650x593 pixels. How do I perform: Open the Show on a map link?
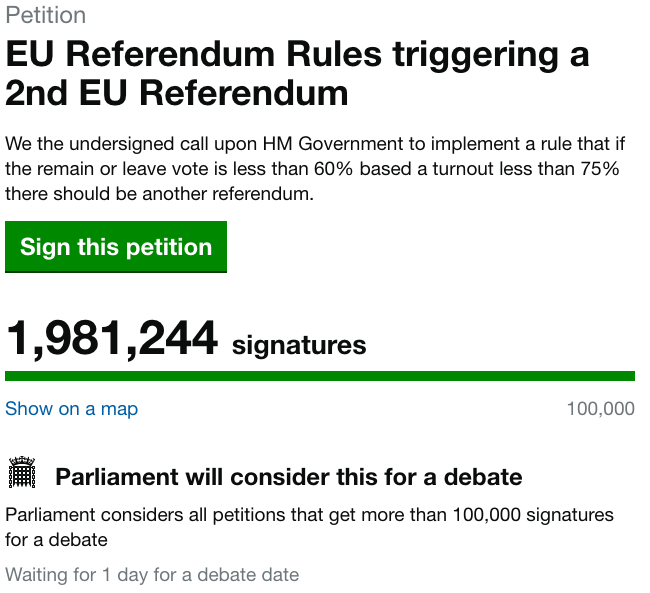tap(71, 409)
